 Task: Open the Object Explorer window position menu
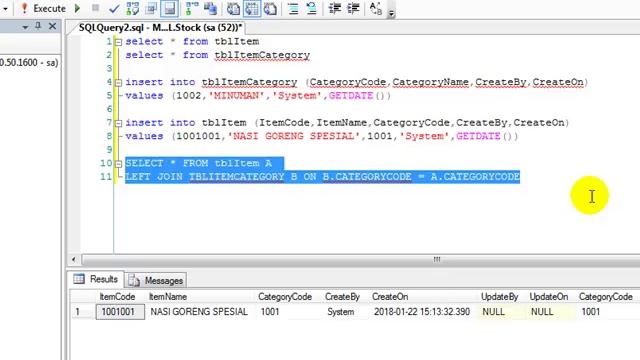pyautogui.click(x=25, y=27)
